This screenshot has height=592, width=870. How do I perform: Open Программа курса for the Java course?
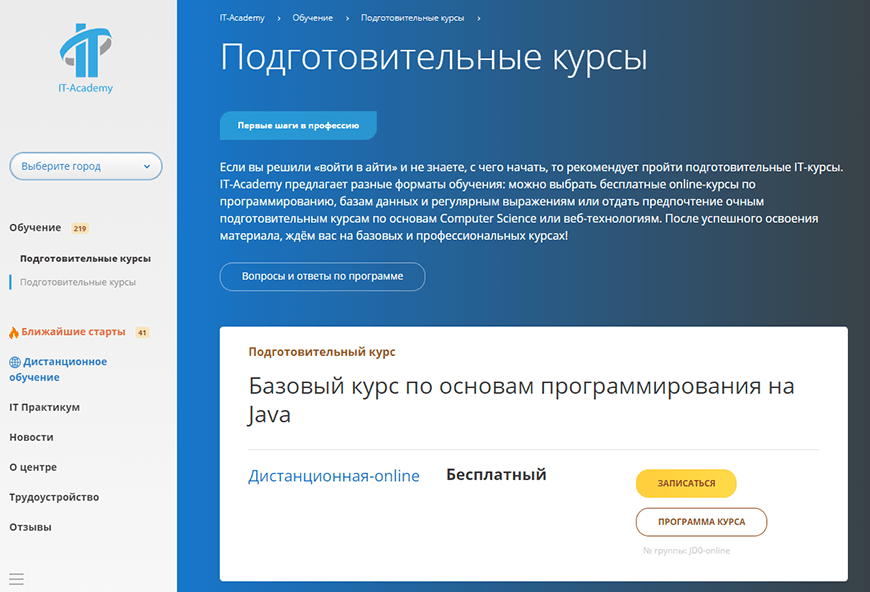(x=701, y=522)
